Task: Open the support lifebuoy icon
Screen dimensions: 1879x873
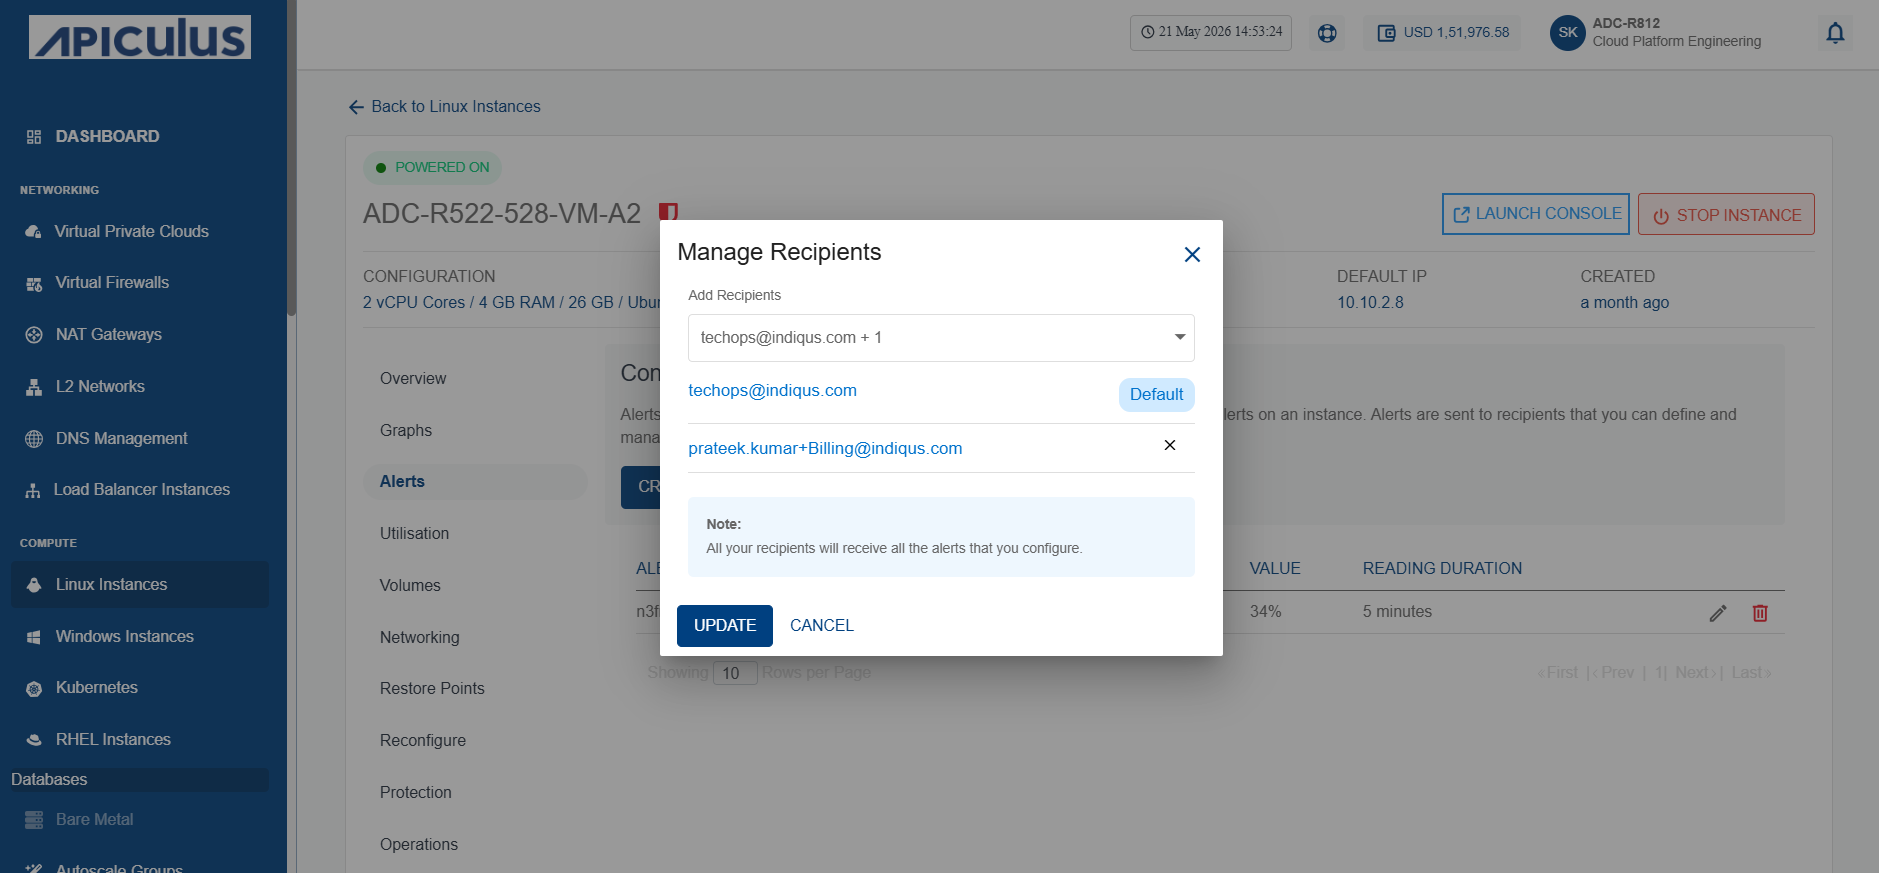Action: click(x=1327, y=33)
